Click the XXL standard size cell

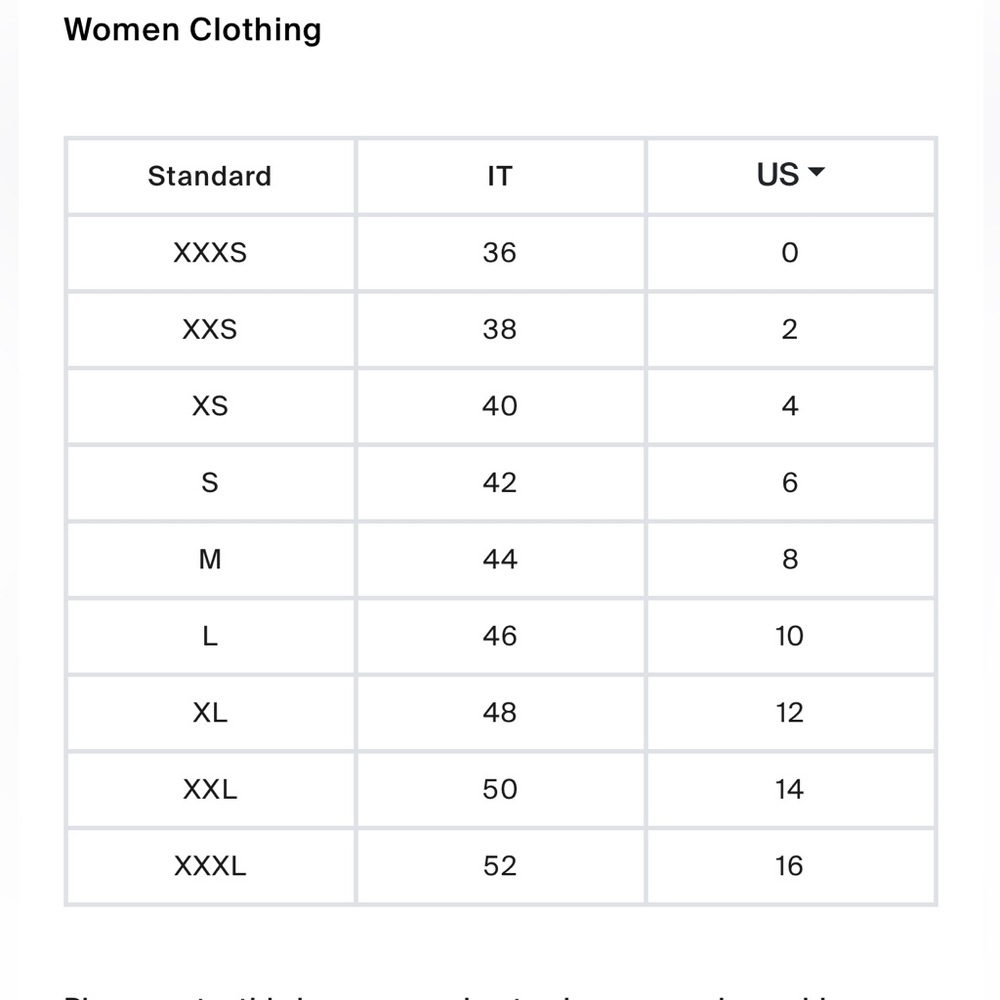210,790
